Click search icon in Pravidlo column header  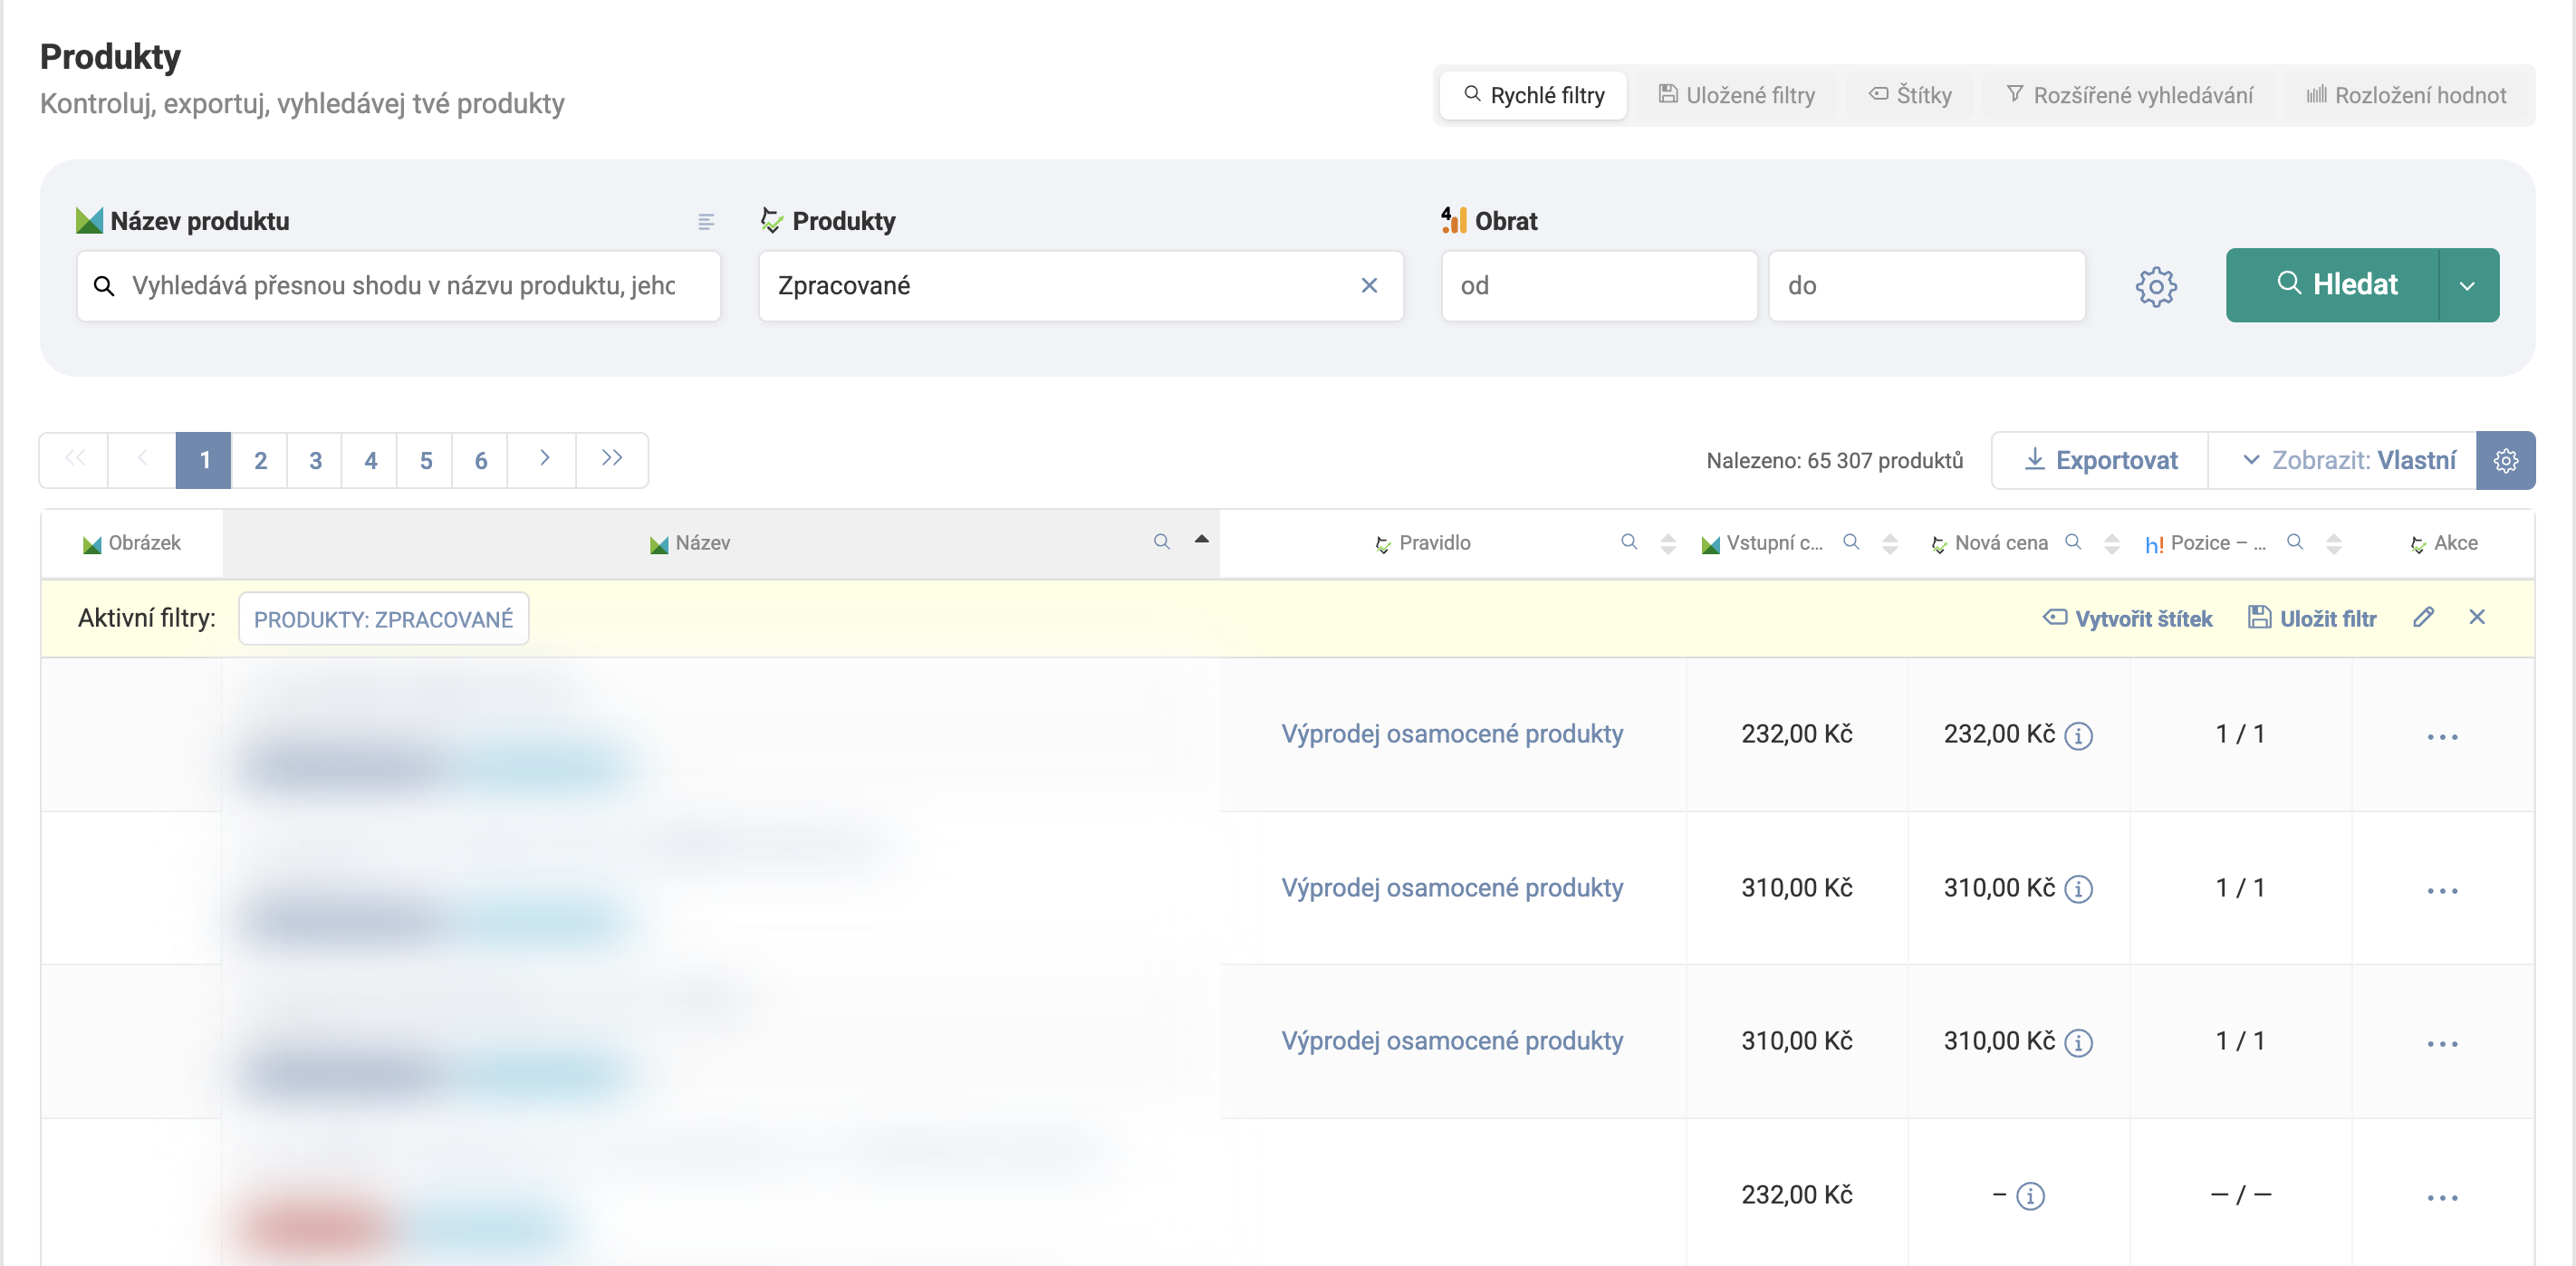tap(1629, 542)
